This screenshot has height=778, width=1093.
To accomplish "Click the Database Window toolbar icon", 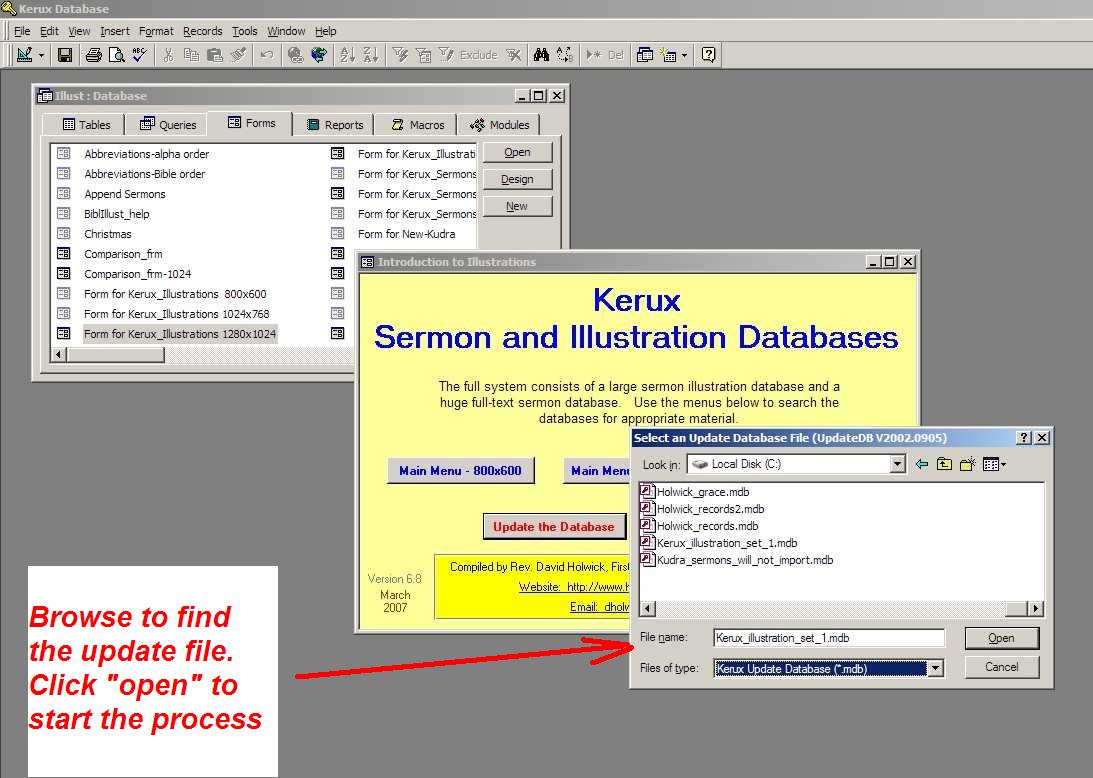I will pos(645,55).
